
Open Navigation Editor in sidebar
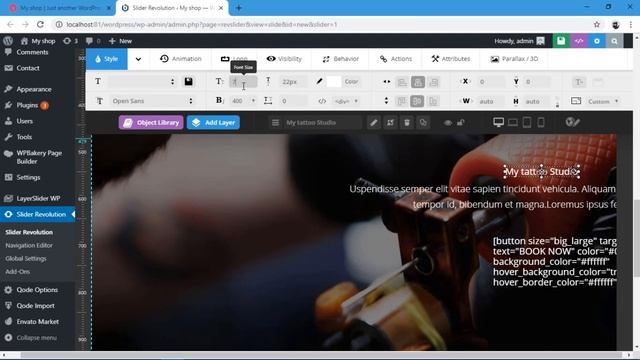pos(29,246)
